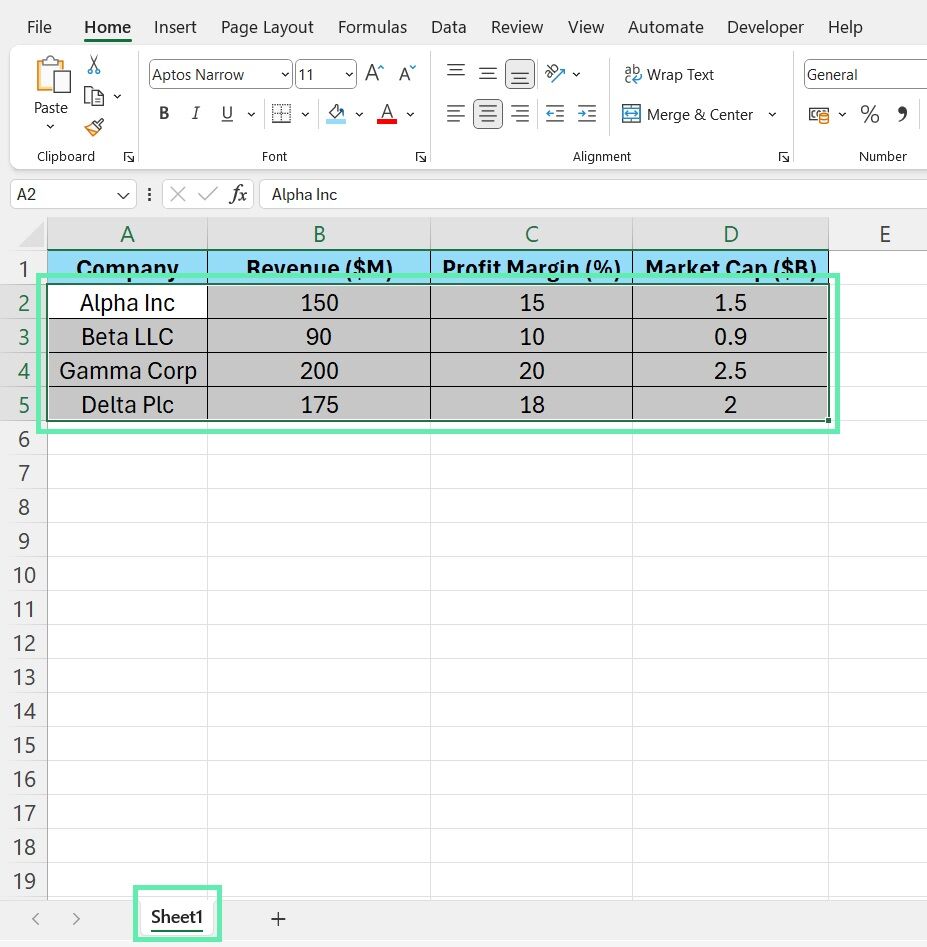The height and width of the screenshot is (947, 927).
Task: Click the Orientation text rotate icon
Action: click(x=555, y=74)
